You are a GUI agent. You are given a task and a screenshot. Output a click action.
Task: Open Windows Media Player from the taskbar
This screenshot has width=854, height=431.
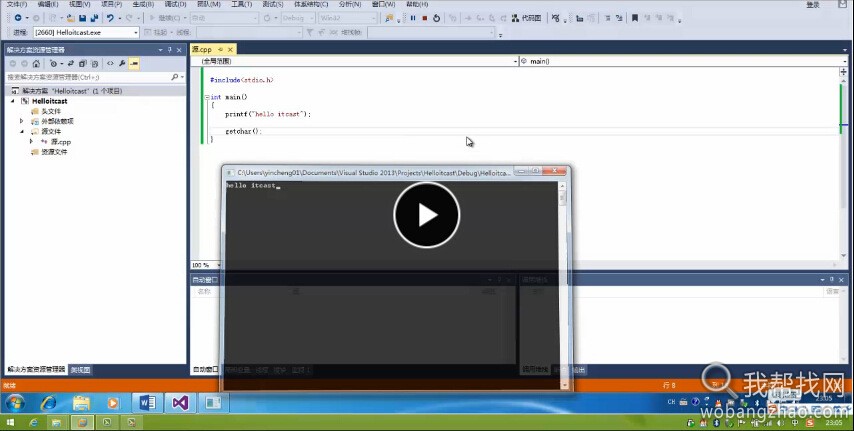pos(113,403)
